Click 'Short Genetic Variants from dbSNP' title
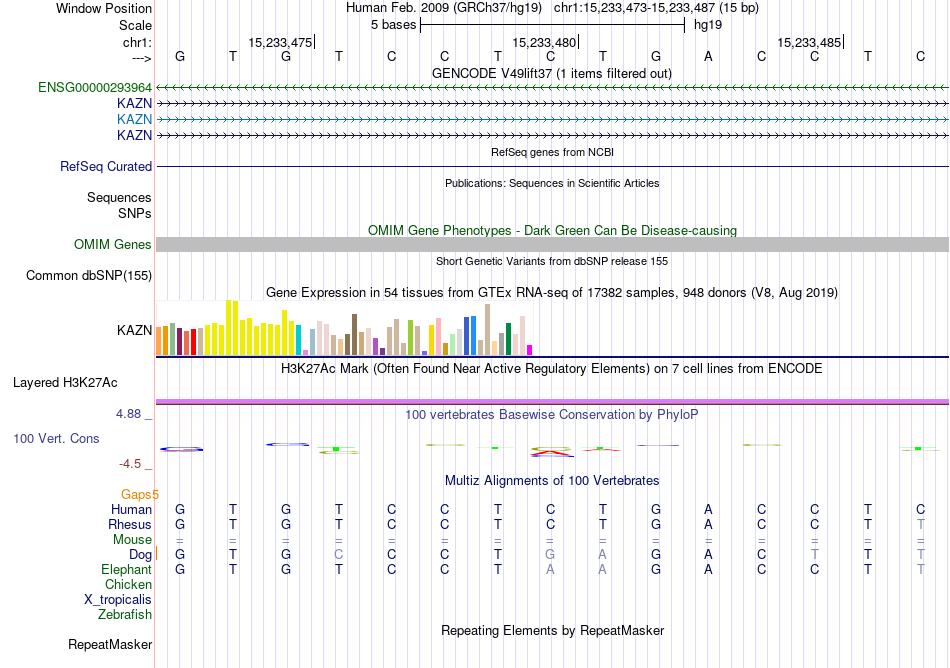Viewport: 950px width, 668px height. point(551,262)
